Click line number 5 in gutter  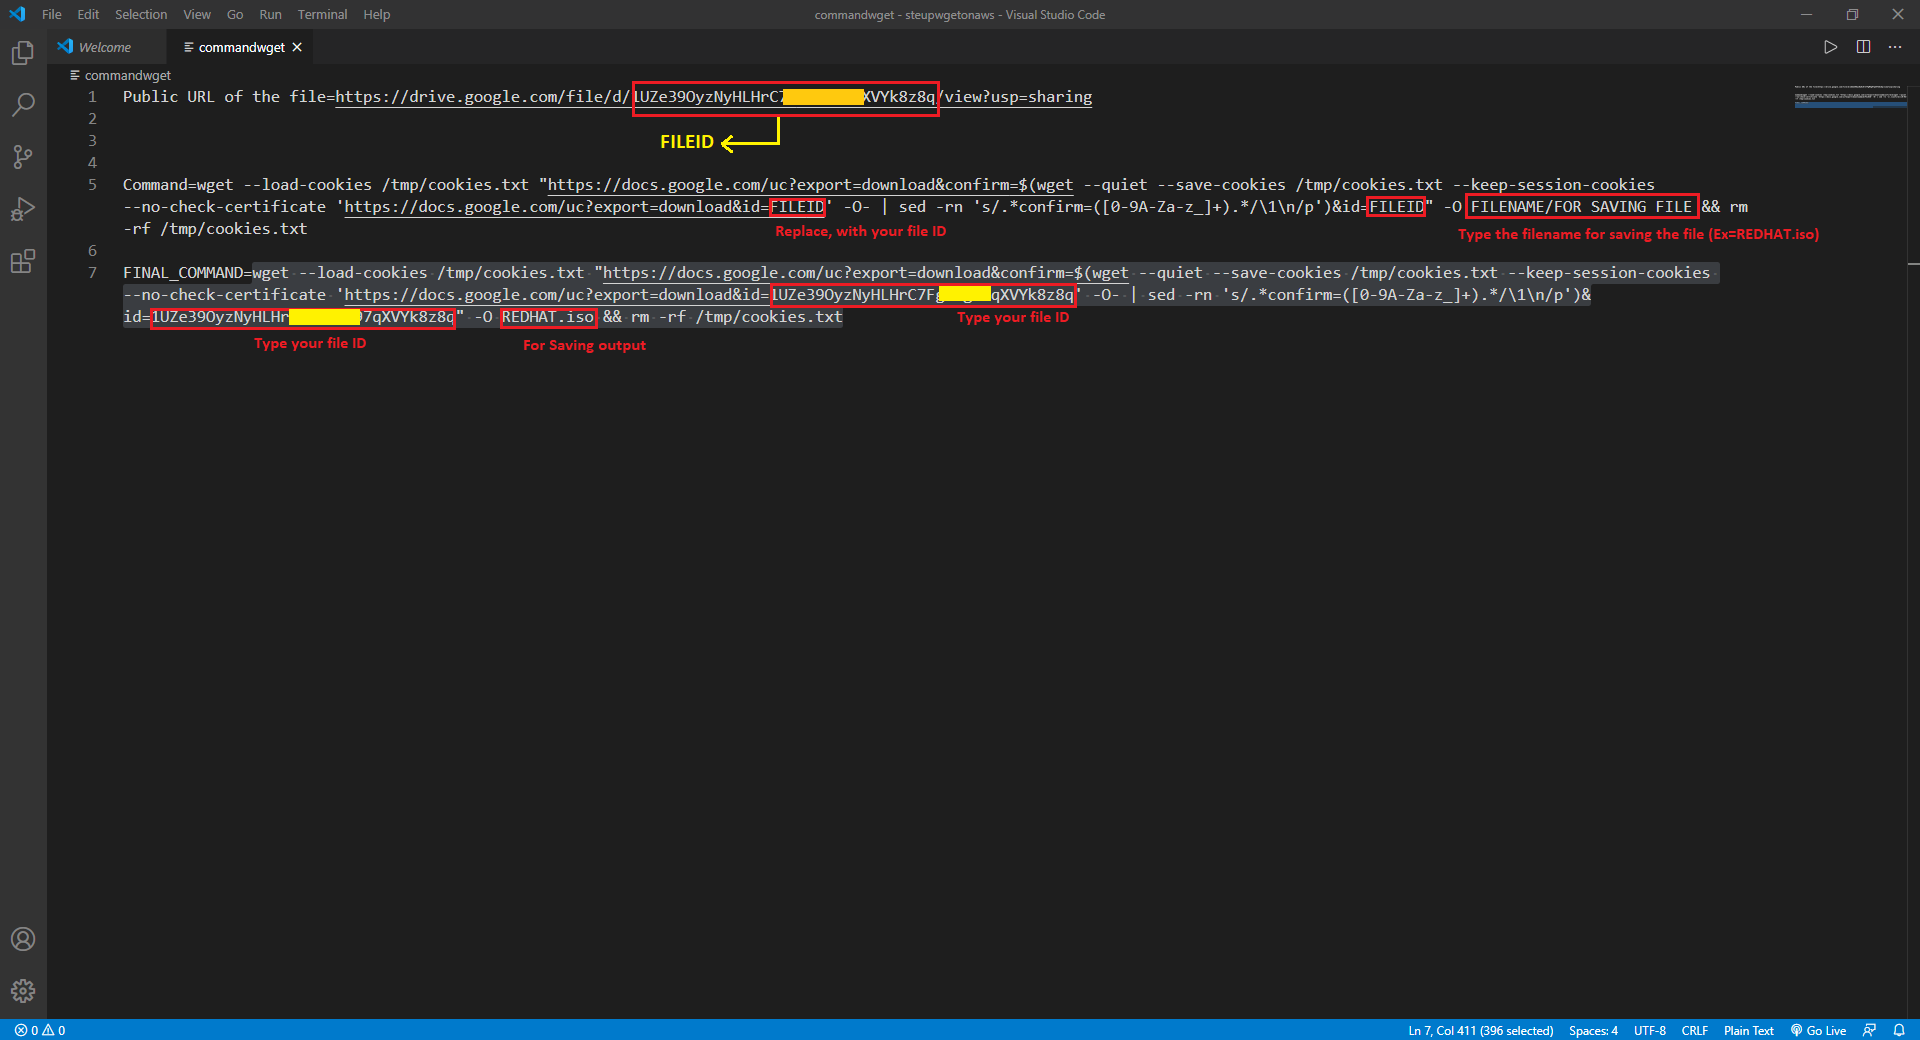pos(92,185)
